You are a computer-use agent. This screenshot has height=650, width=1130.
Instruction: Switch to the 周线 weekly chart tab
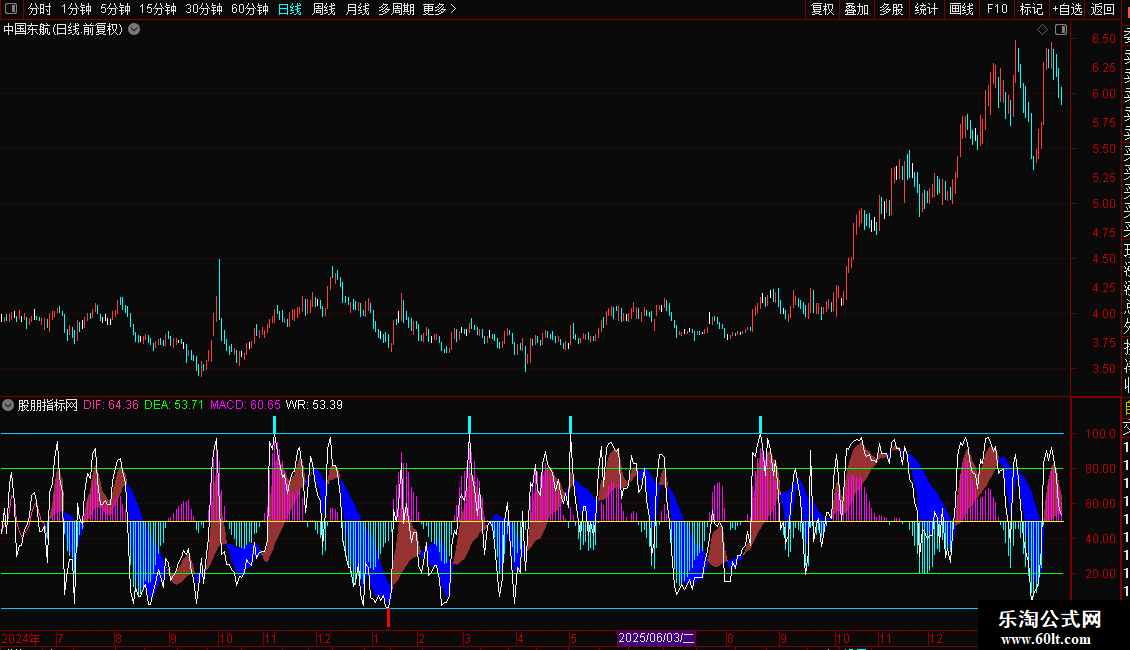tap(323, 9)
